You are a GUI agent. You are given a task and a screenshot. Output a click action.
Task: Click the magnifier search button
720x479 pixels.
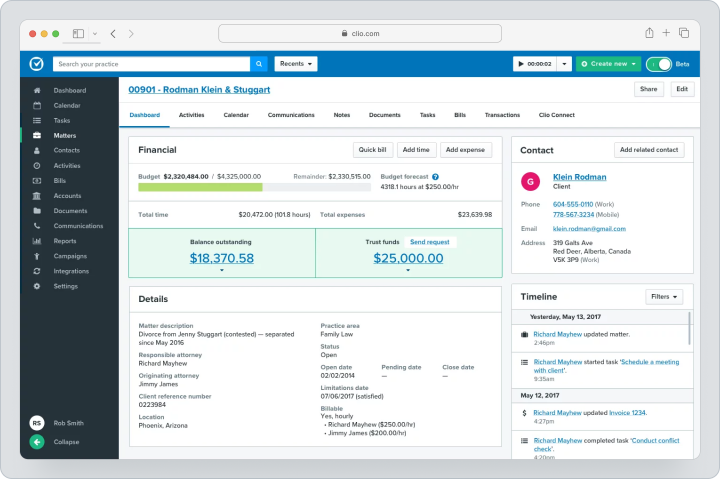pos(259,64)
